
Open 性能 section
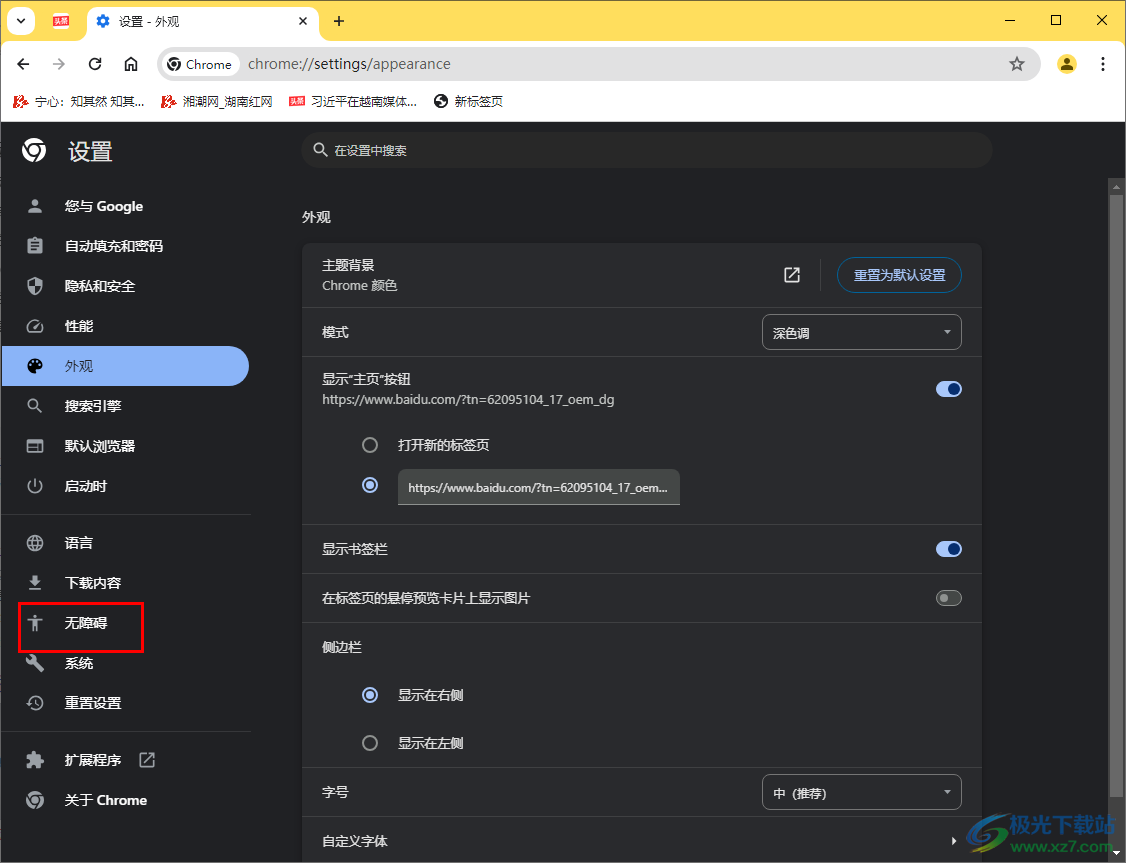[x=126, y=326]
